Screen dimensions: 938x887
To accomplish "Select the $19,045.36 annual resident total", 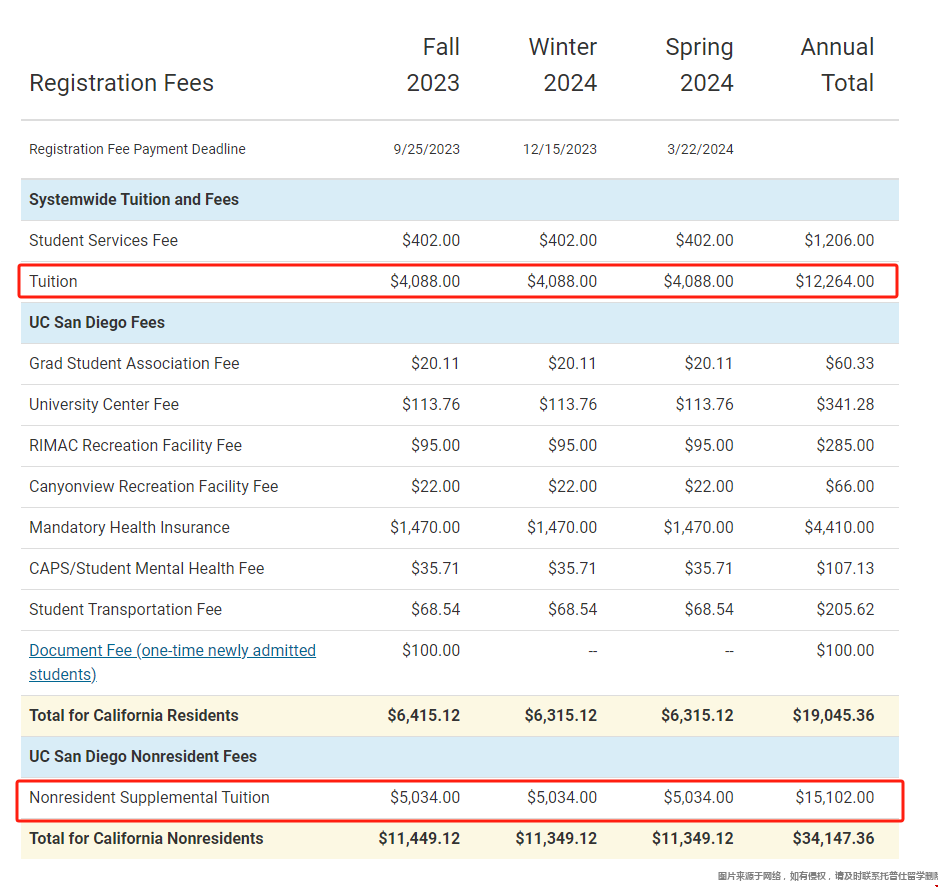I will [833, 715].
